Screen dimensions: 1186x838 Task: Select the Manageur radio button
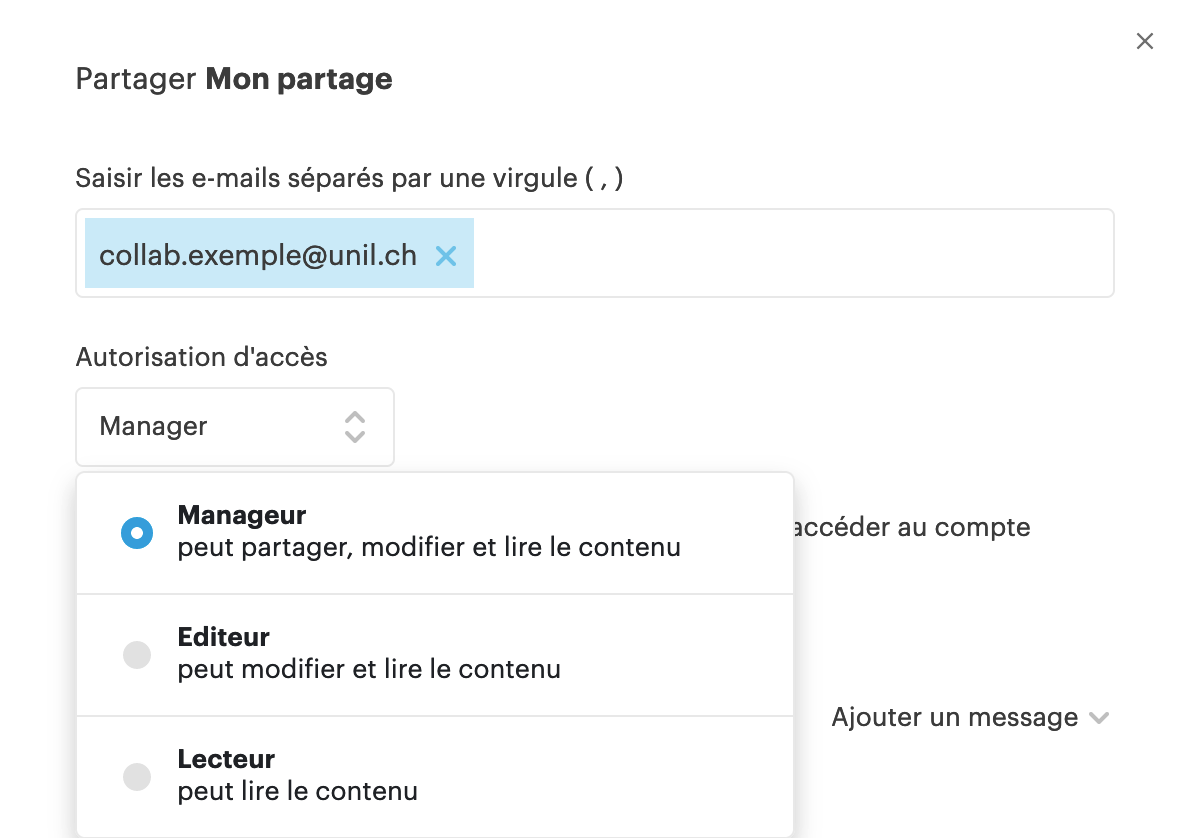[x=137, y=533]
